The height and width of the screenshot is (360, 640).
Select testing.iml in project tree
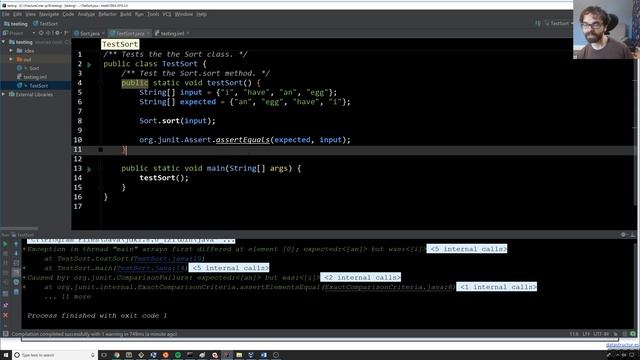coord(32,77)
